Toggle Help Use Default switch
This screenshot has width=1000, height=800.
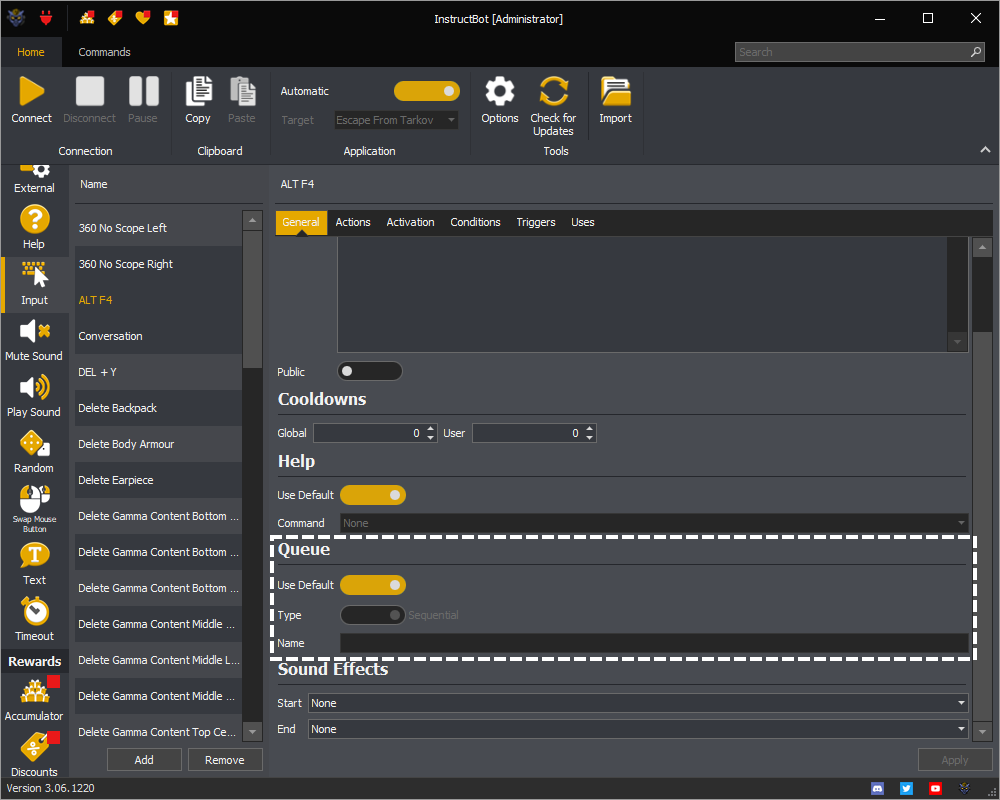pyautogui.click(x=373, y=495)
